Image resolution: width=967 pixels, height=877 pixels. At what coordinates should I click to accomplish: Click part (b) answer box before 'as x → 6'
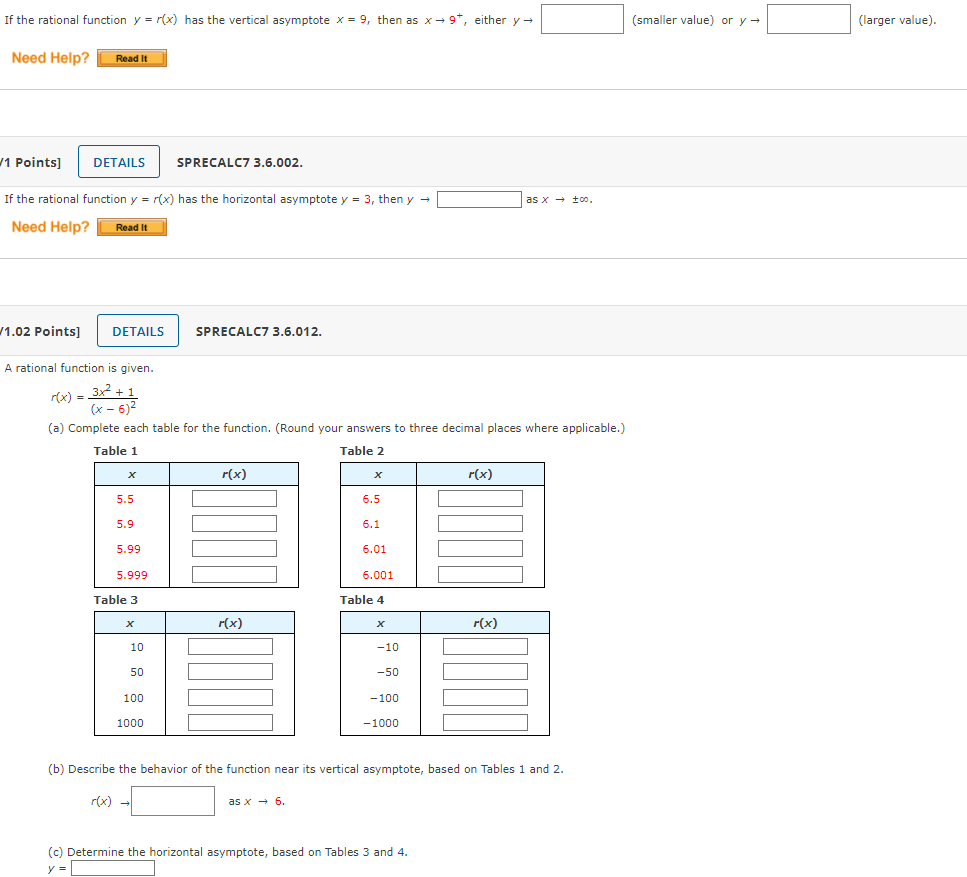[x=173, y=801]
